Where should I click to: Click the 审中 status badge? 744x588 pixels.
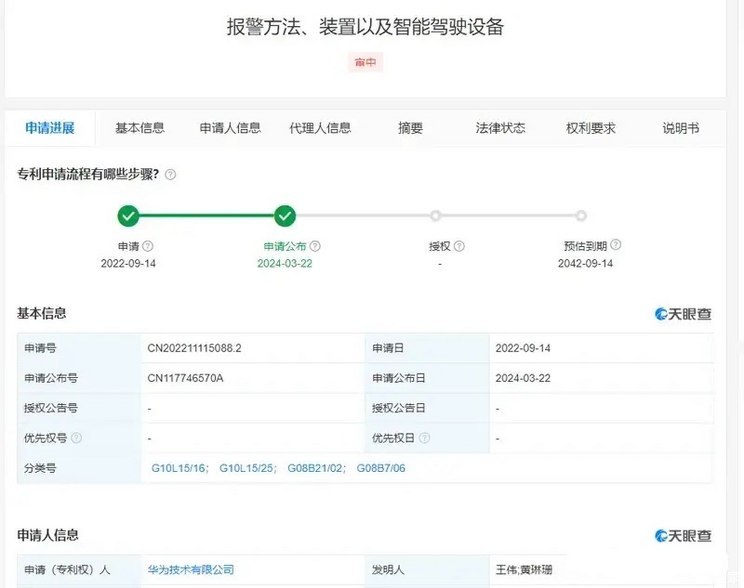(x=365, y=62)
